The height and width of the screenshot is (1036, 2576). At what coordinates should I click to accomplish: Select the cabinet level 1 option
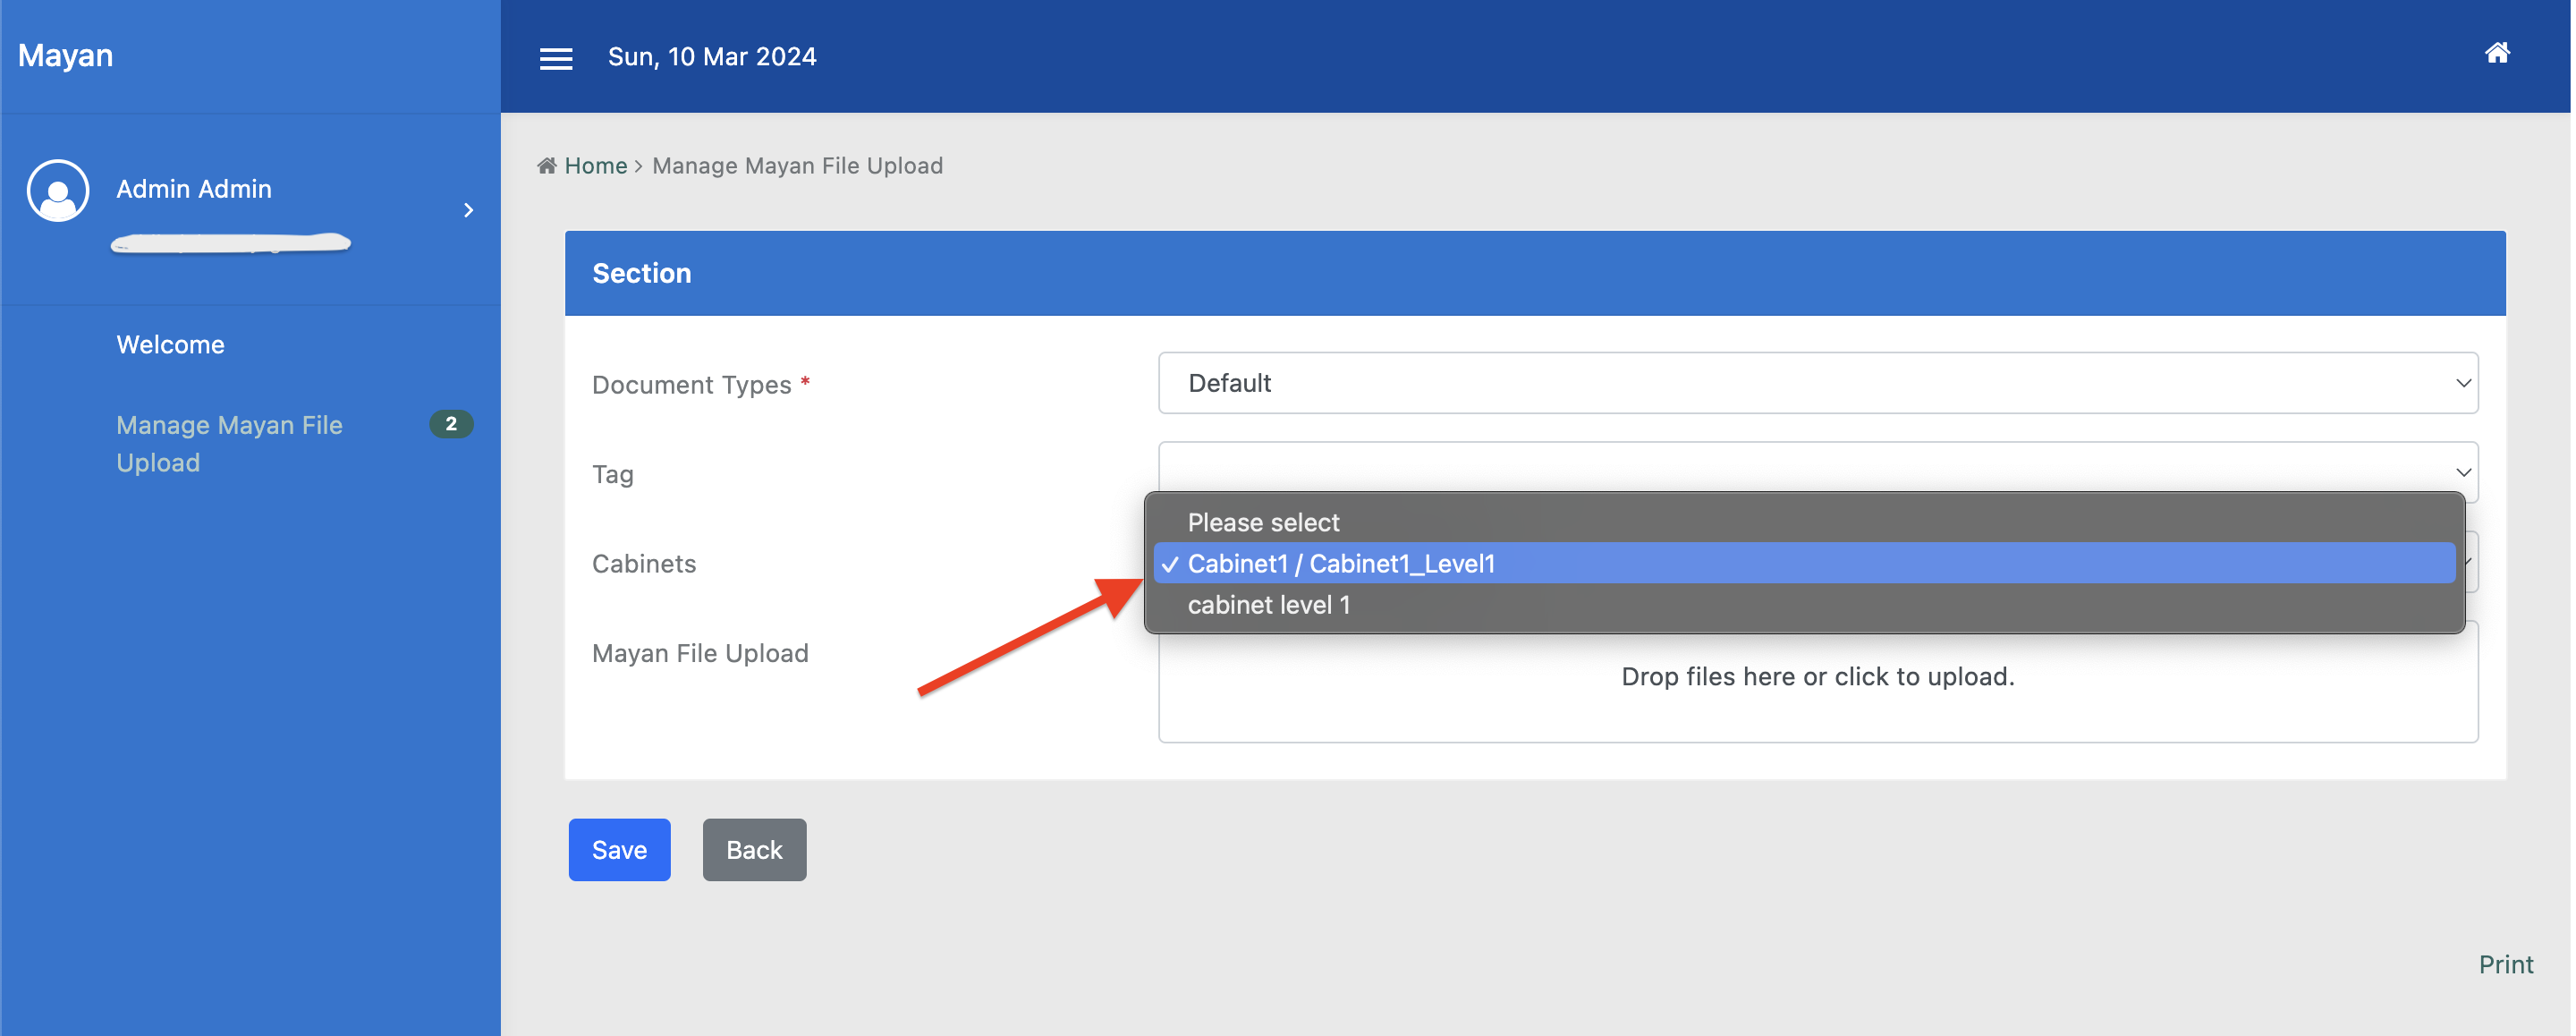1804,604
